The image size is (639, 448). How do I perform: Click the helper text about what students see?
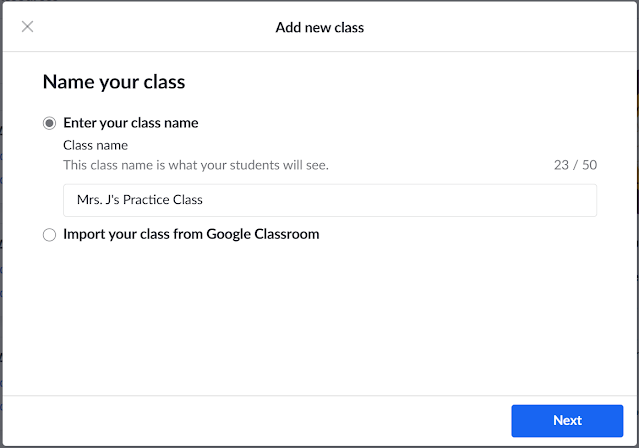[x=195, y=165]
